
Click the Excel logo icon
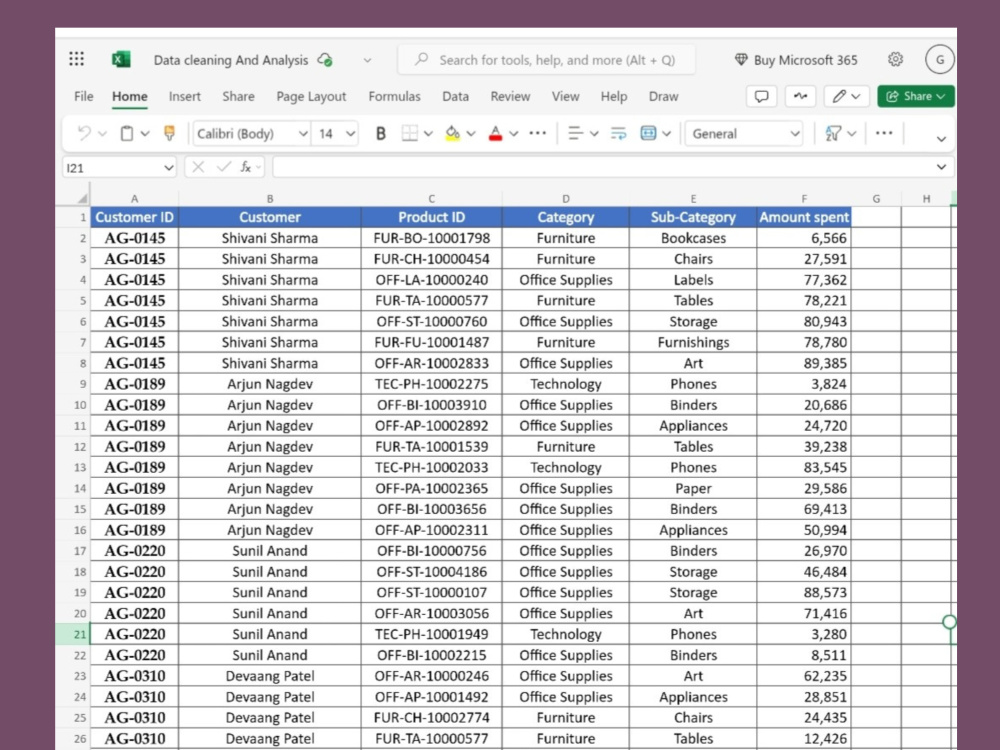point(121,59)
